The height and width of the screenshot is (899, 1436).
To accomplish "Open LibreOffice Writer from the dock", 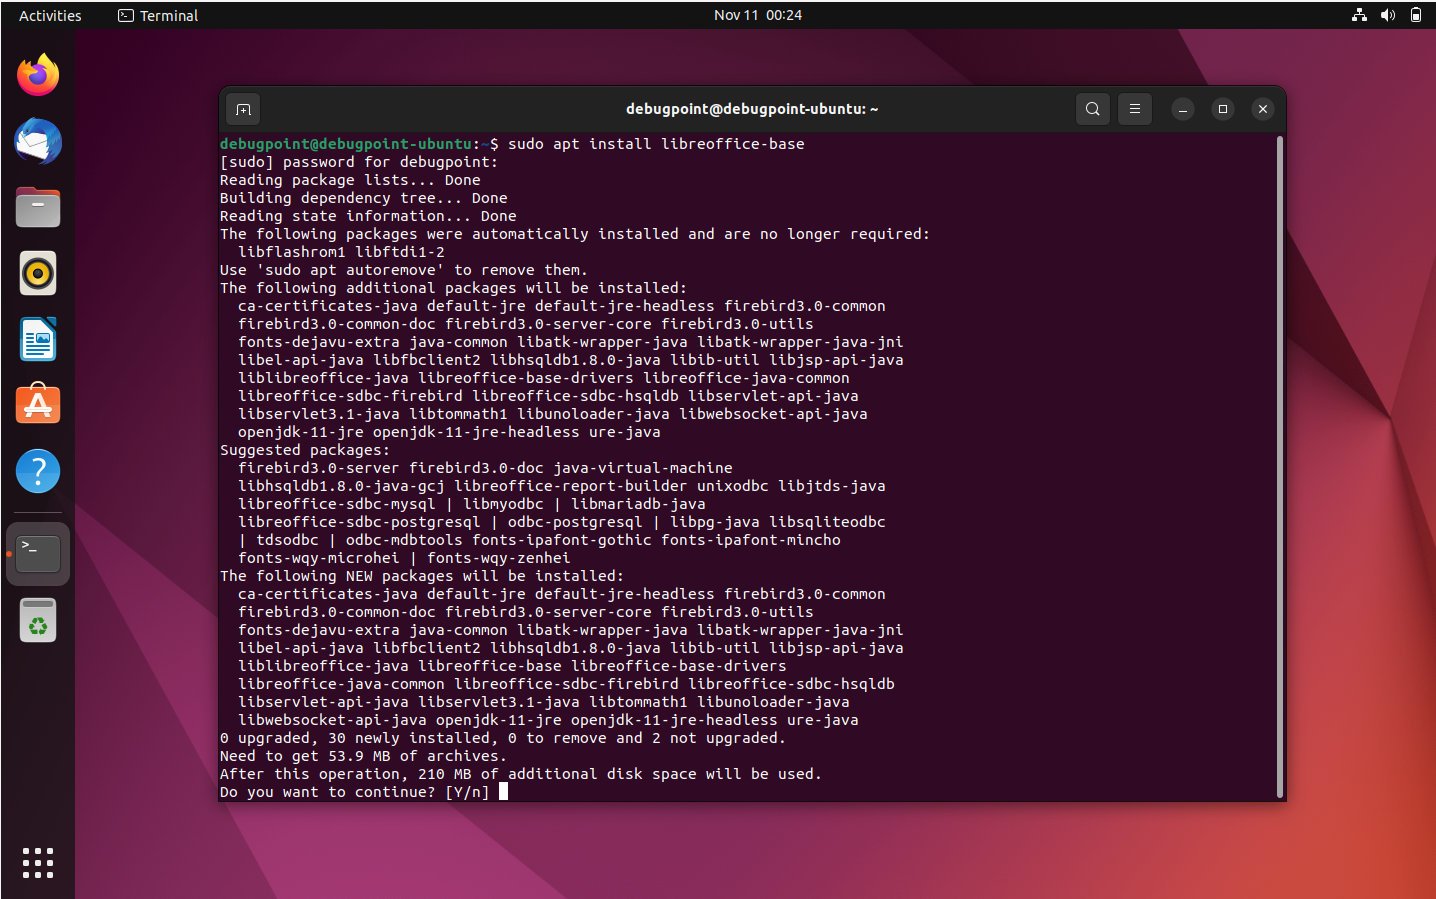I will [x=37, y=339].
